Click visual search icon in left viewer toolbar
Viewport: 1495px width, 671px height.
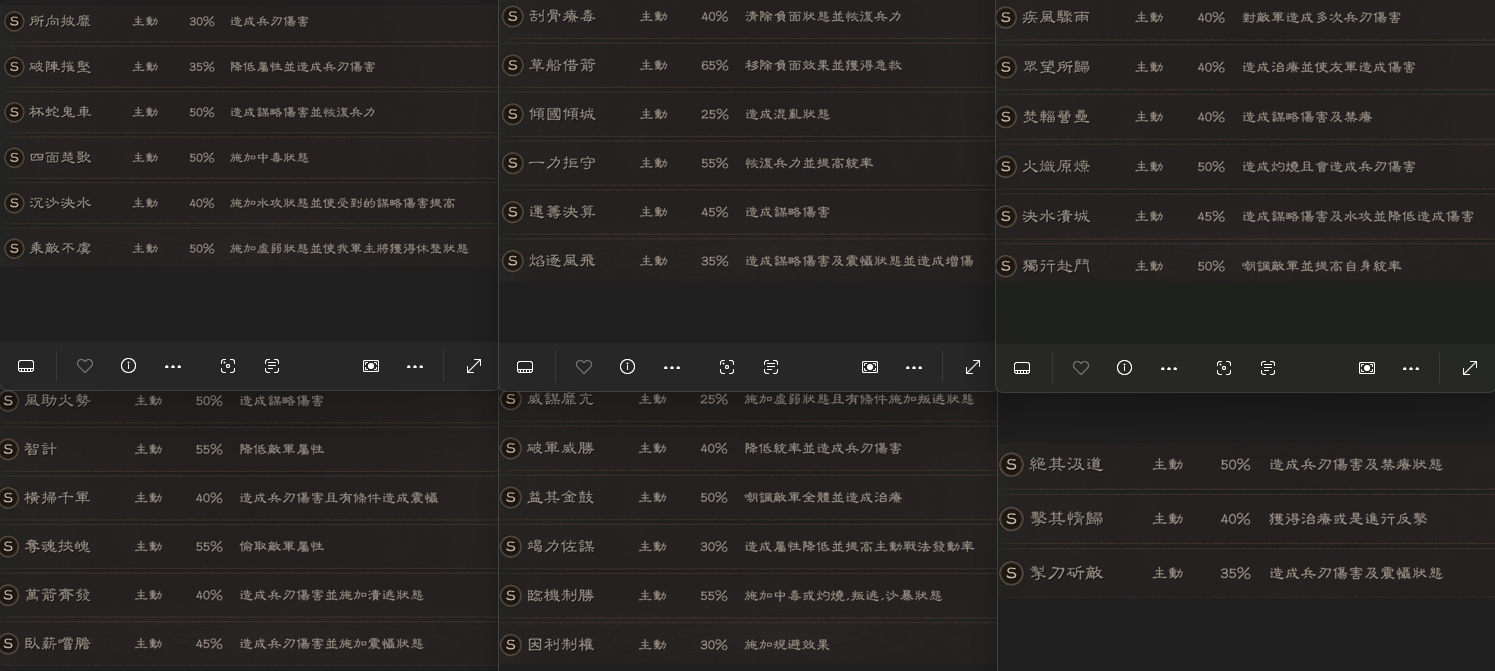coord(228,367)
